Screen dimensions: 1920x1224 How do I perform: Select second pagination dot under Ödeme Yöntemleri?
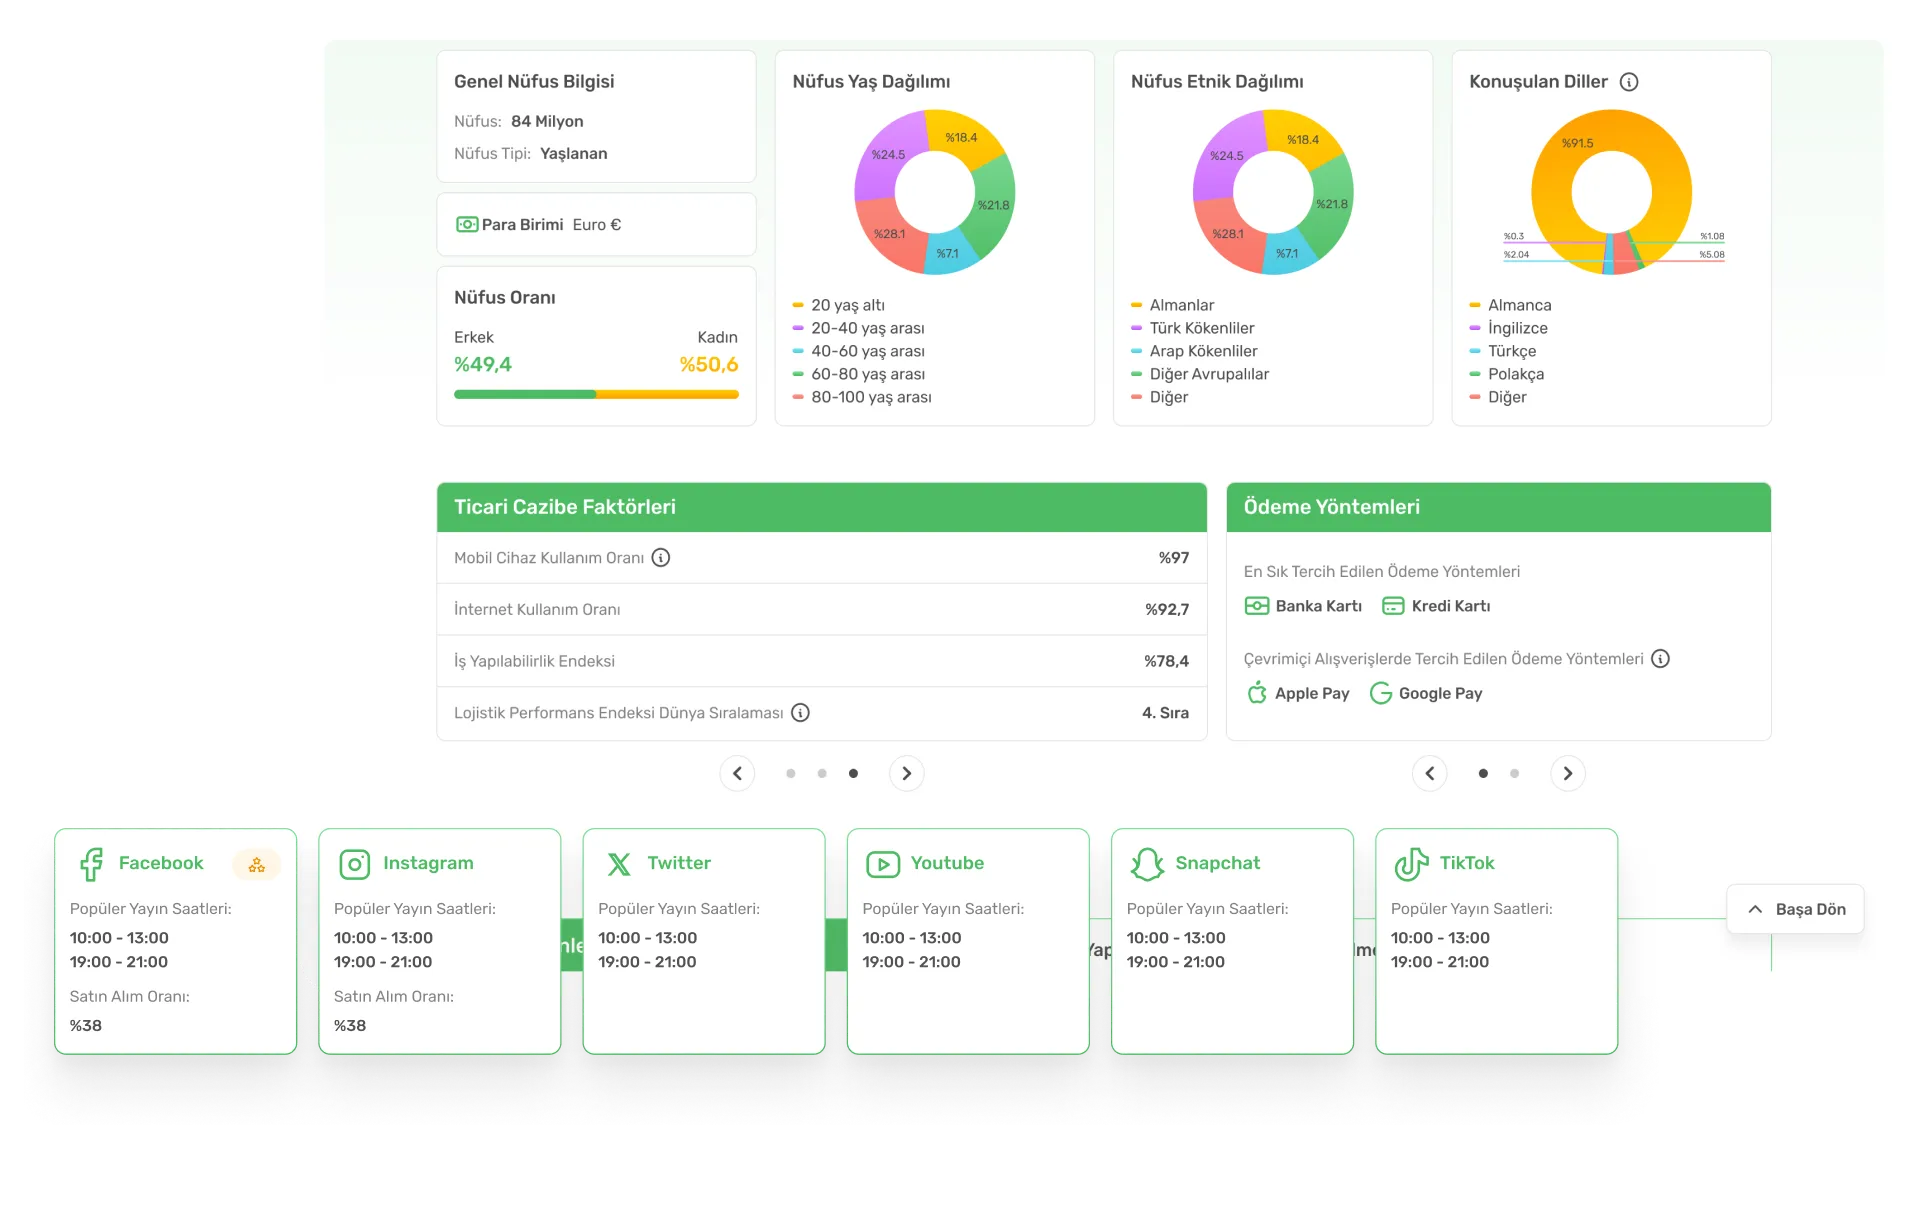pos(1514,773)
